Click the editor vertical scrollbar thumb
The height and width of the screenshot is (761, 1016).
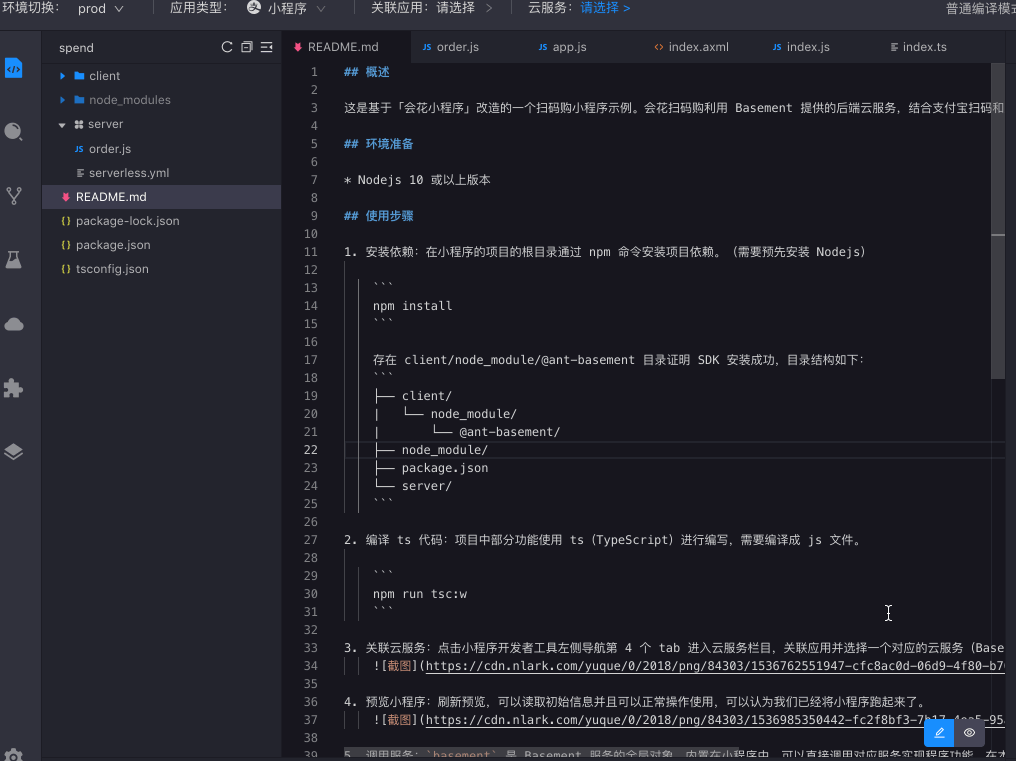pyautogui.click(x=998, y=220)
